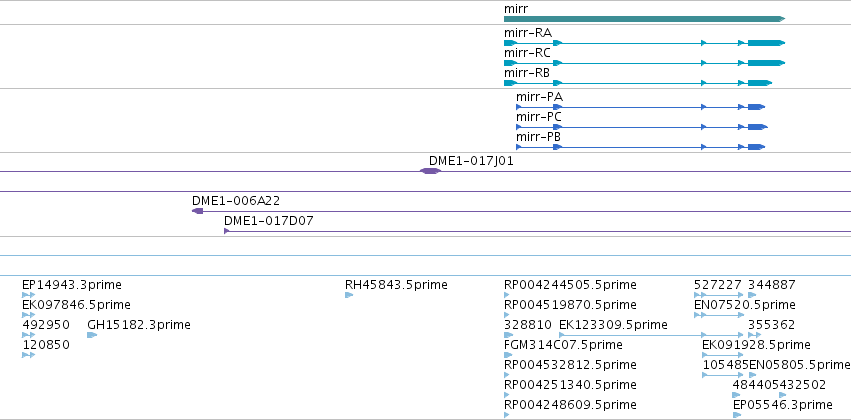Click the EK091928.5prime feature label

coord(756,345)
